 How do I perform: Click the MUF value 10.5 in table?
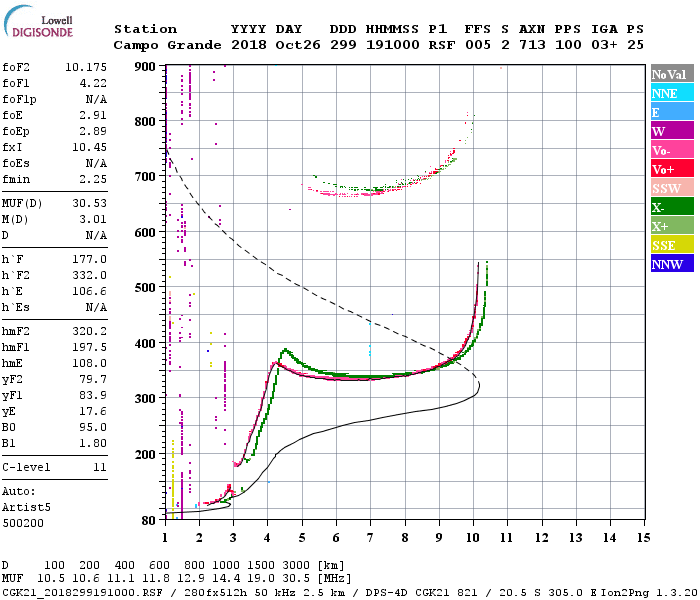click(51, 579)
